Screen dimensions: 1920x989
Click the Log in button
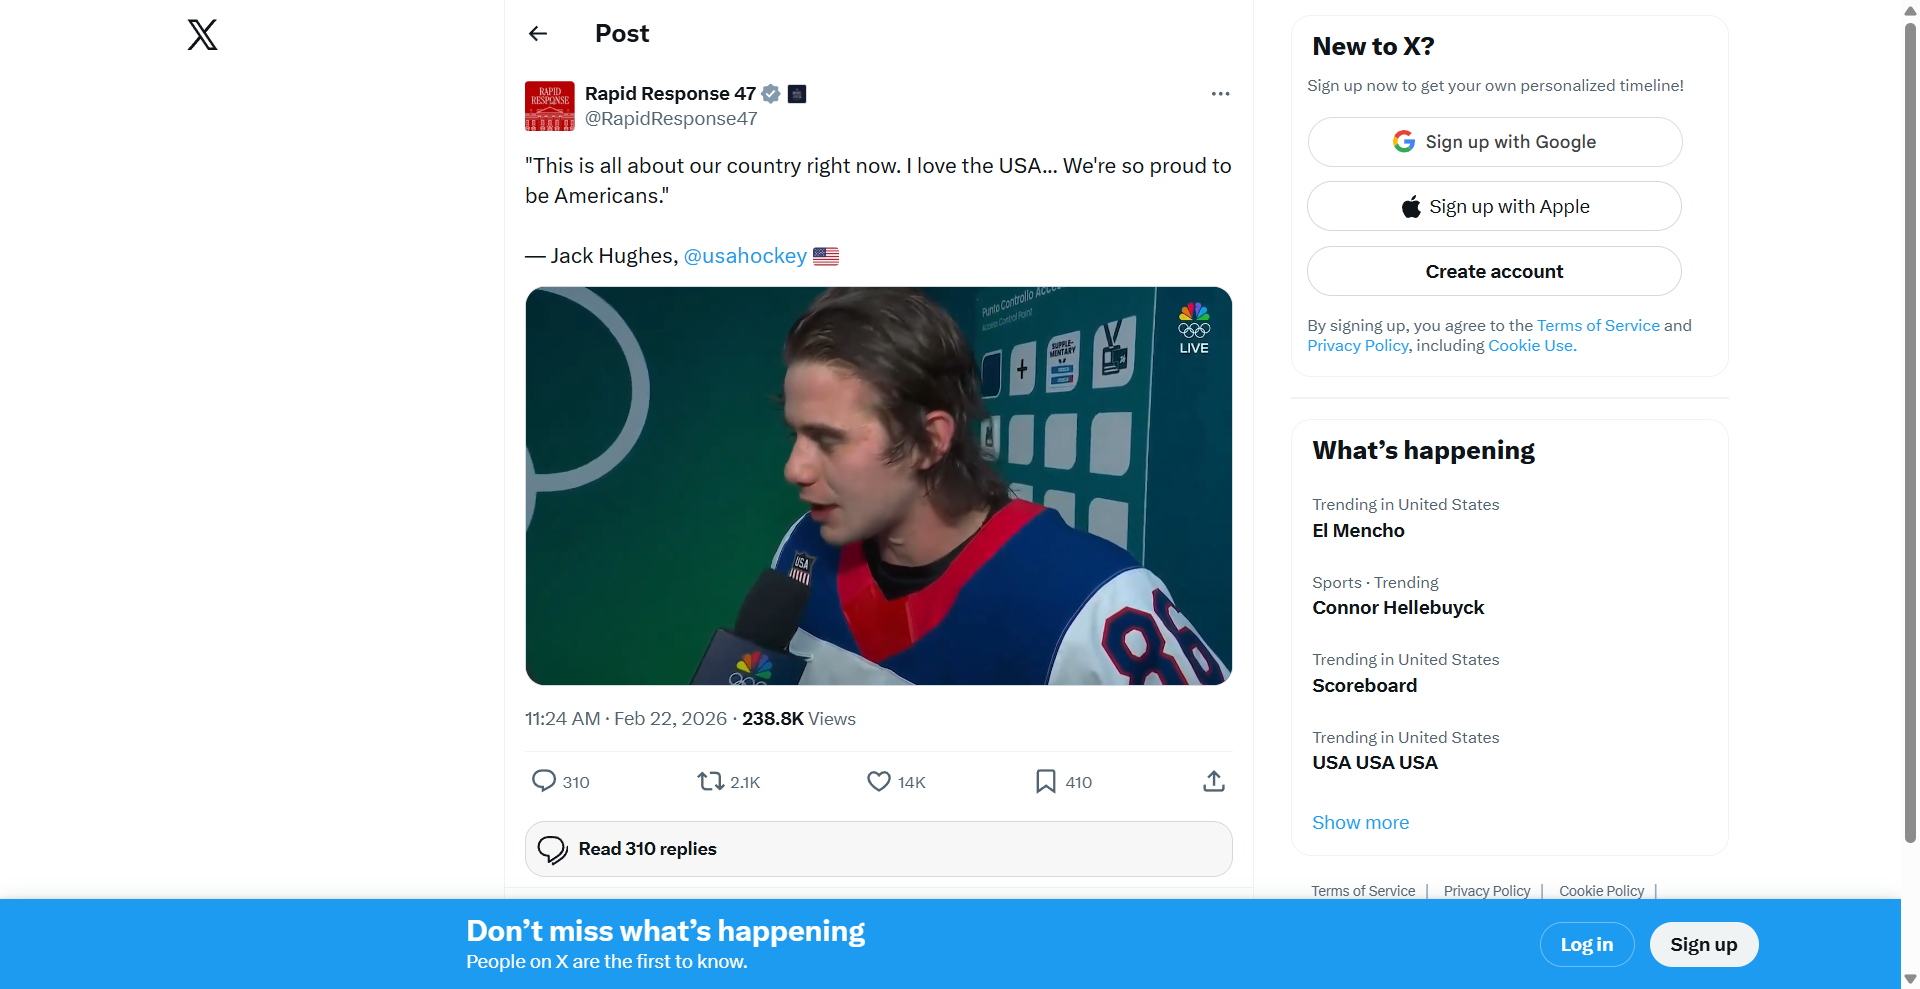coord(1586,945)
